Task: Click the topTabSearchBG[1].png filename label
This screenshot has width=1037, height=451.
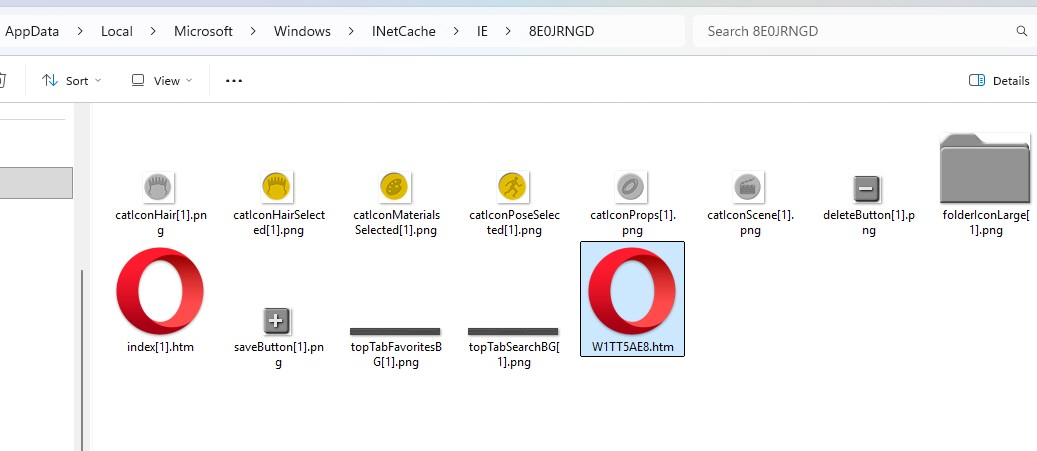Action: 514,354
